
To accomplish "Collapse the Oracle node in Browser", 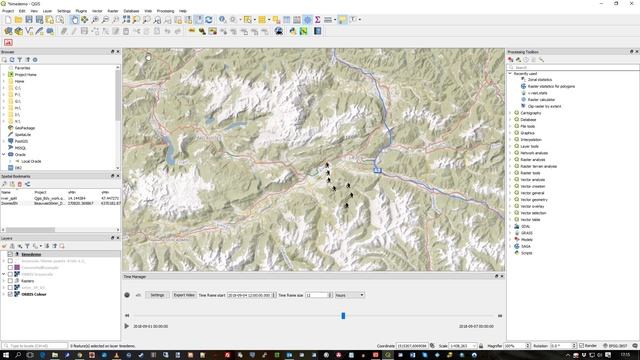I will (4, 155).
